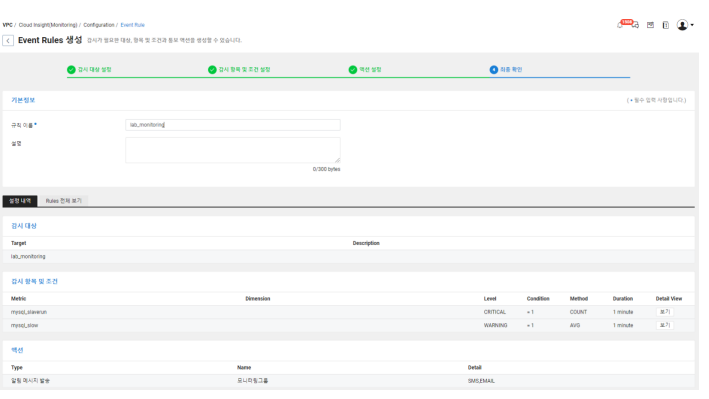This screenshot has width=709, height=399.
Task: Select the dark active settings summary tab
Action: pyautogui.click(x=20, y=201)
